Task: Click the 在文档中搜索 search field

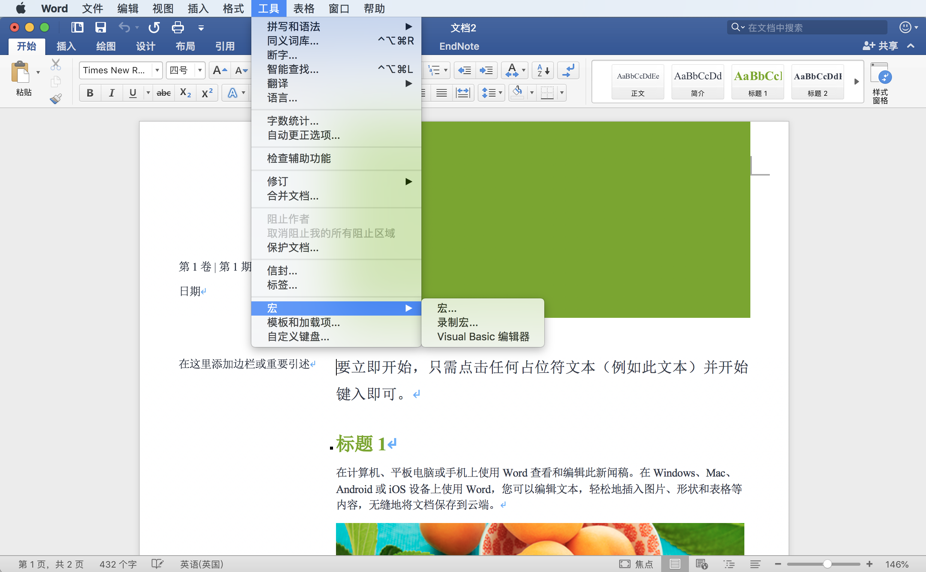Action: pos(807,27)
